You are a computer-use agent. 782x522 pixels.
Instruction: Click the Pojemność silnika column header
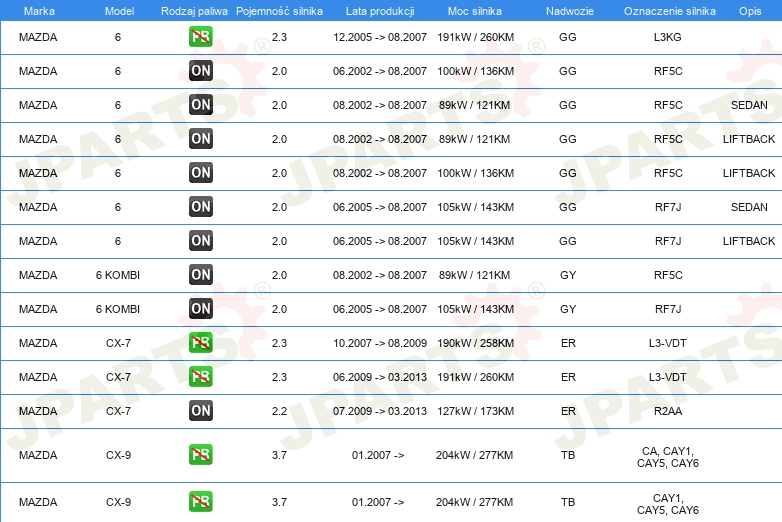click(279, 11)
